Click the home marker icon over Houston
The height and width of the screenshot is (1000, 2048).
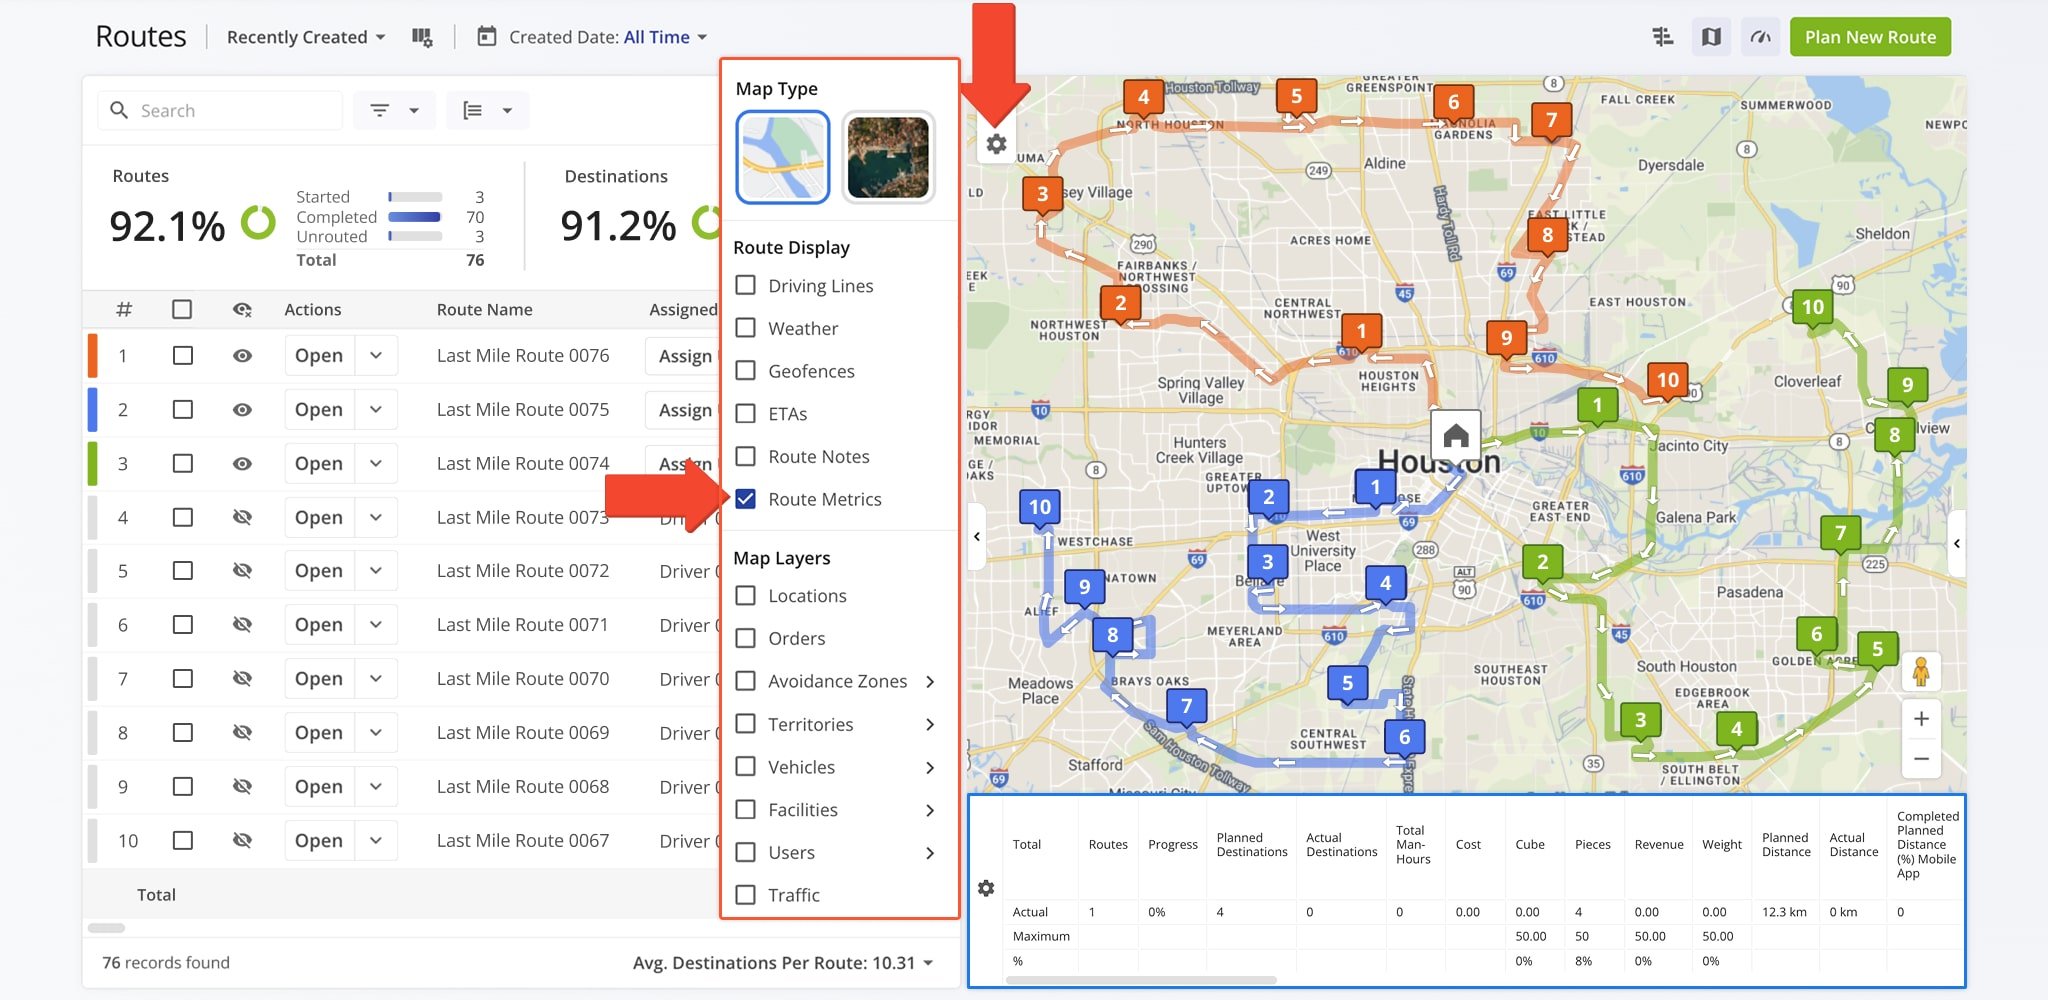click(x=1455, y=433)
